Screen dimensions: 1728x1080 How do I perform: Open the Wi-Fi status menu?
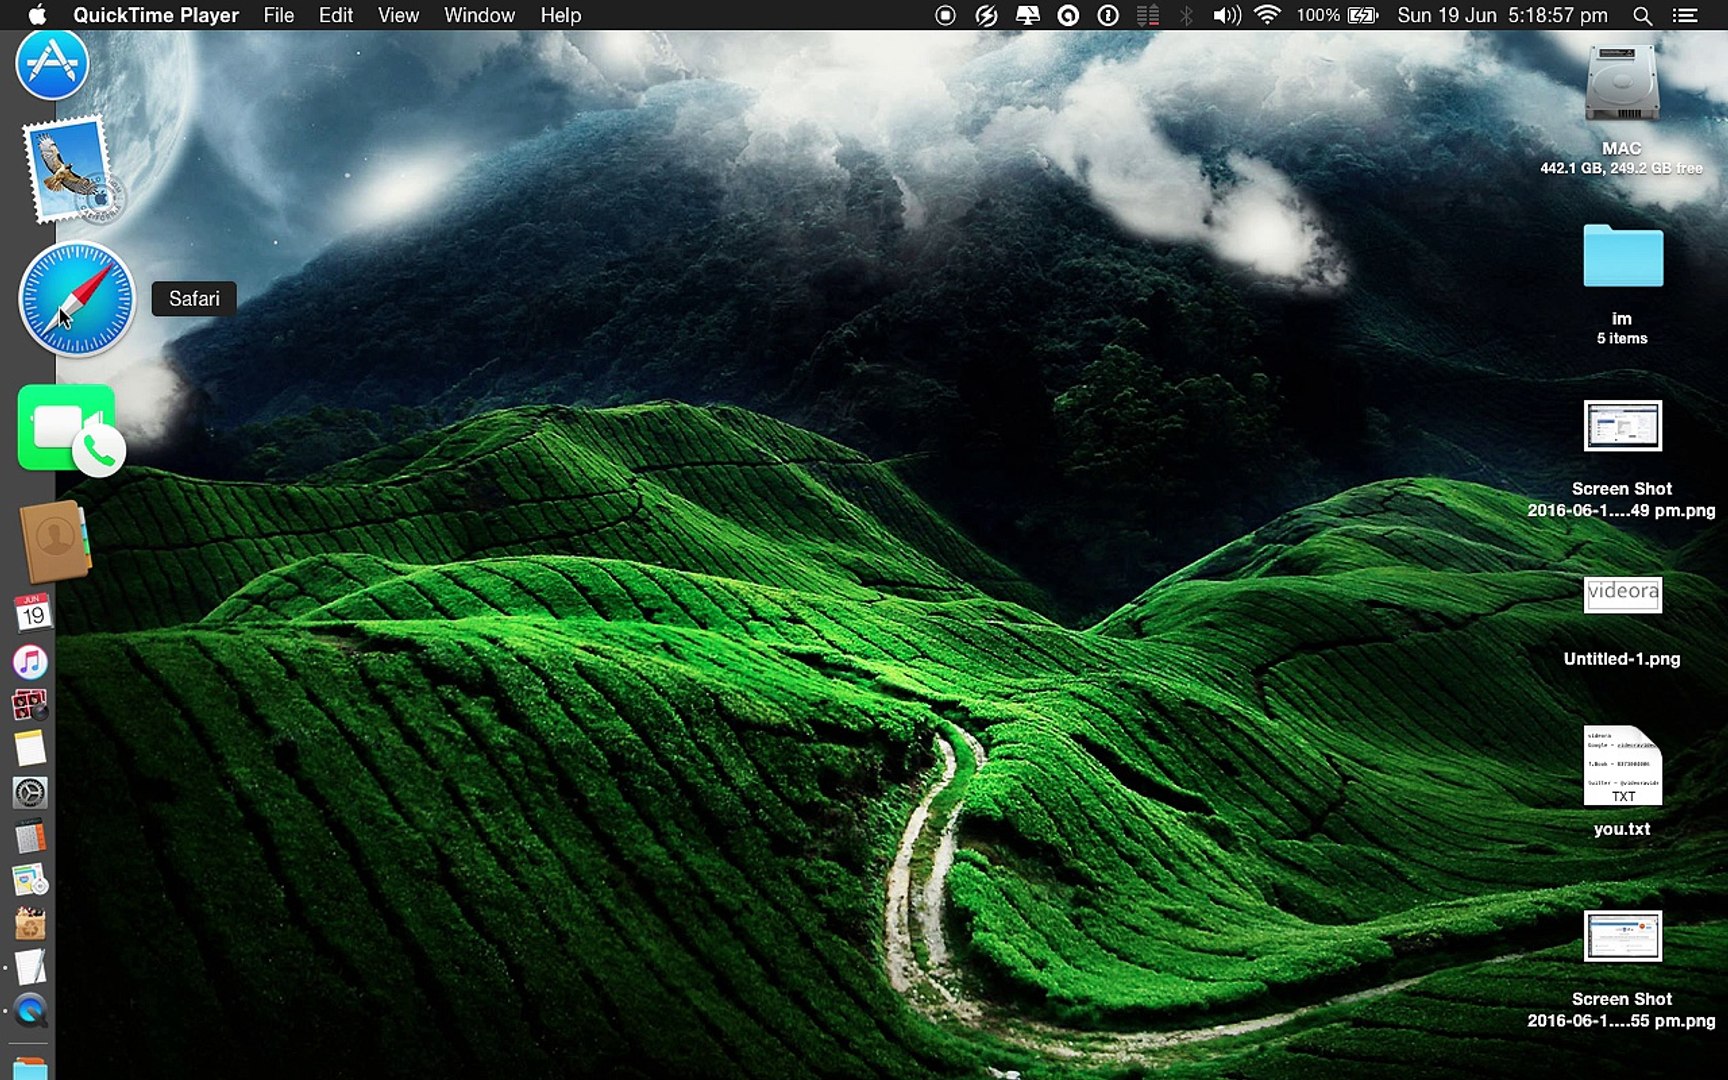pos(1267,15)
